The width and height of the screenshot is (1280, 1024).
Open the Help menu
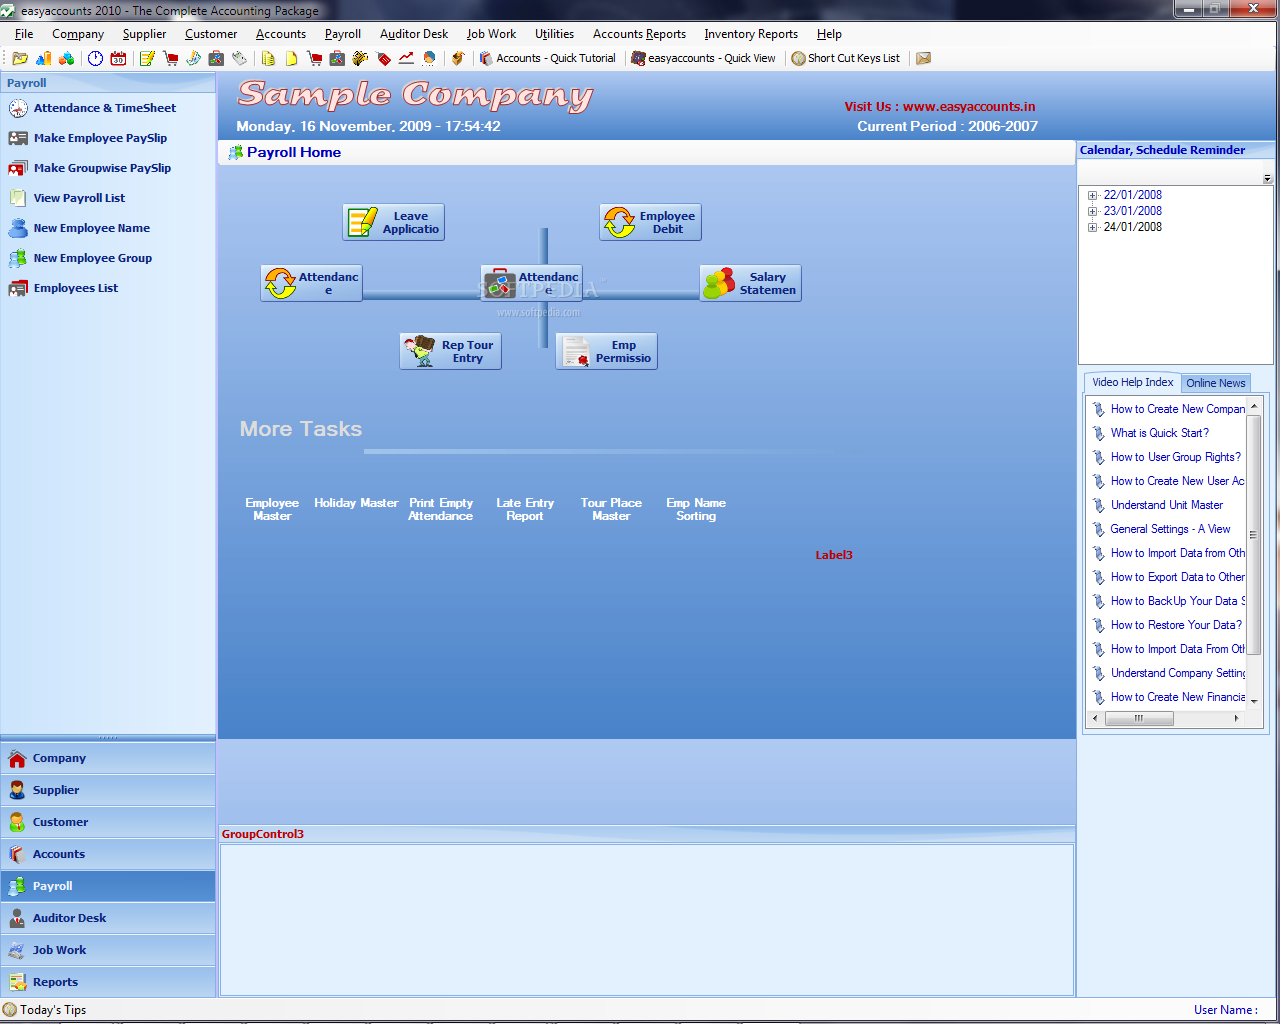[829, 34]
